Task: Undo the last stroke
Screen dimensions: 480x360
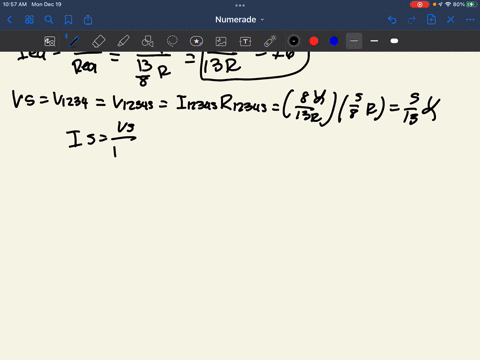Action: tap(392, 20)
